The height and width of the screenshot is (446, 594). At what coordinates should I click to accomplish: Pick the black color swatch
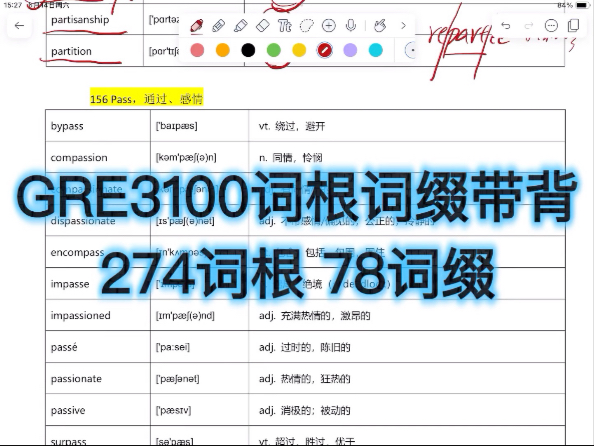tap(248, 50)
